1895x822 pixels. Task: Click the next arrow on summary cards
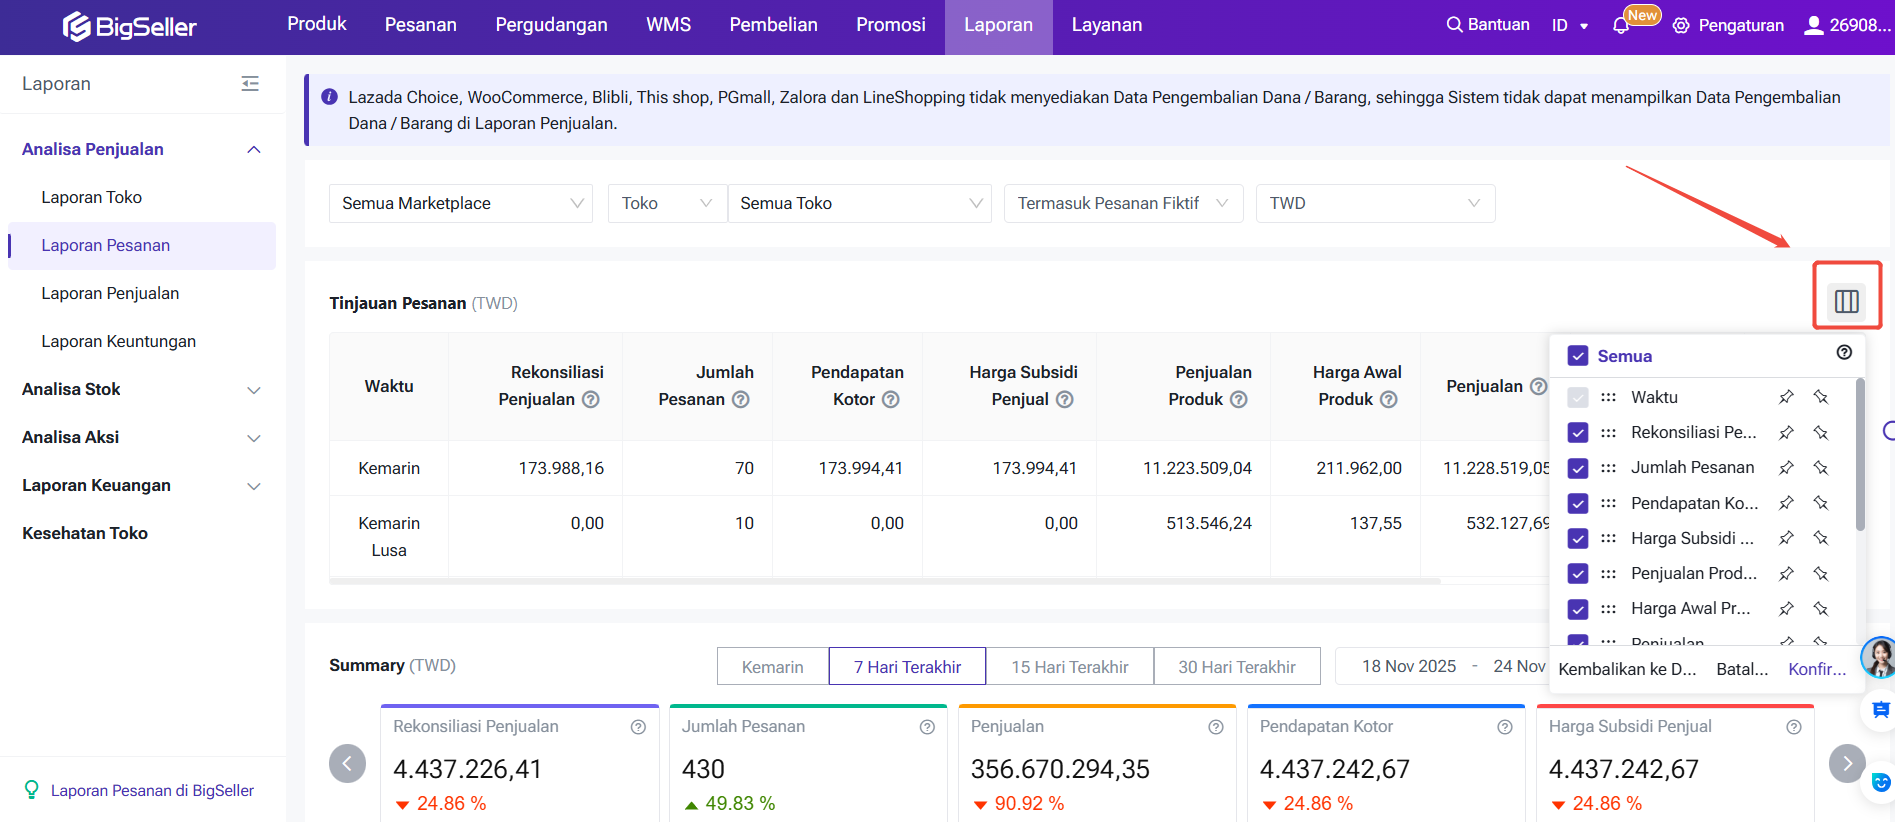pyautogui.click(x=1846, y=763)
